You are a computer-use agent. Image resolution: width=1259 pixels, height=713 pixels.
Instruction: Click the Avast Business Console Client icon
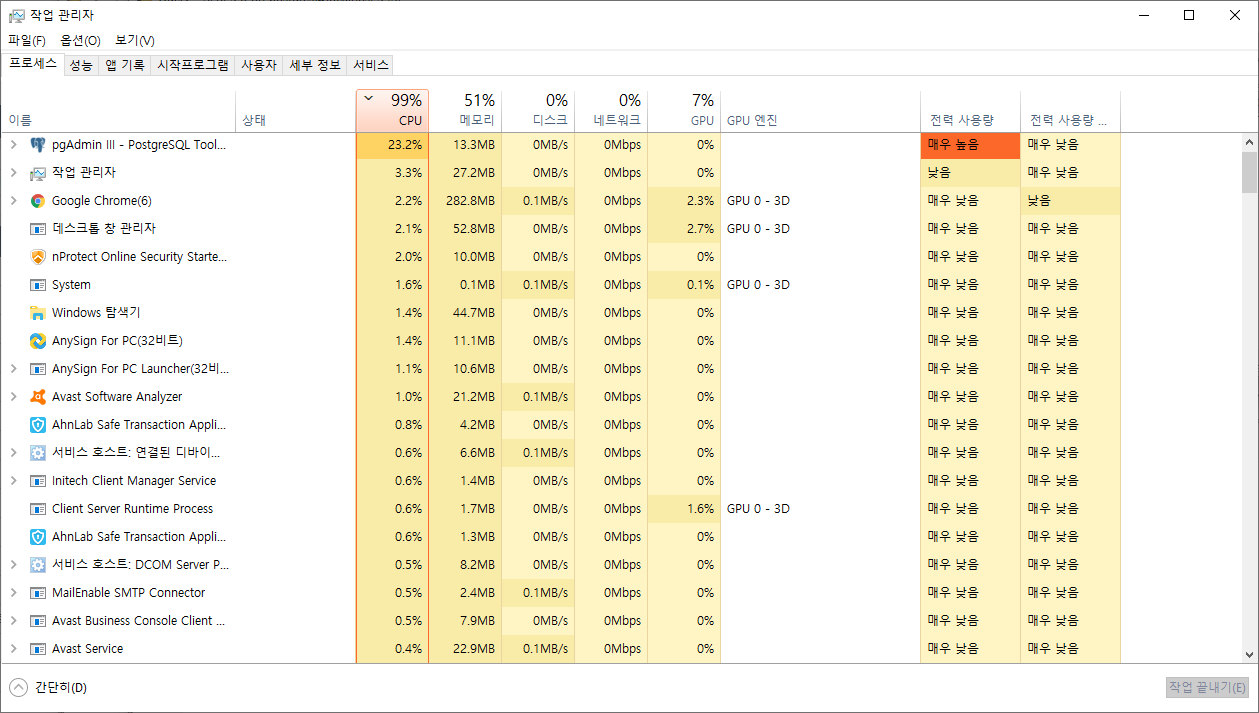point(38,621)
